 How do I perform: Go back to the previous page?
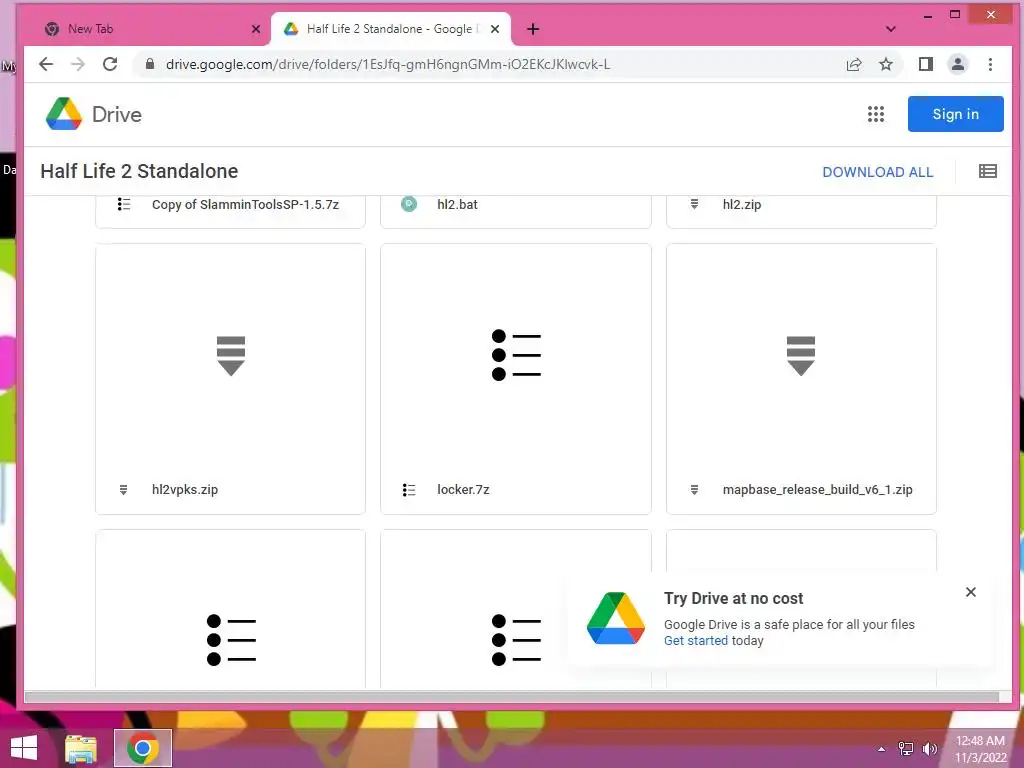pos(46,64)
